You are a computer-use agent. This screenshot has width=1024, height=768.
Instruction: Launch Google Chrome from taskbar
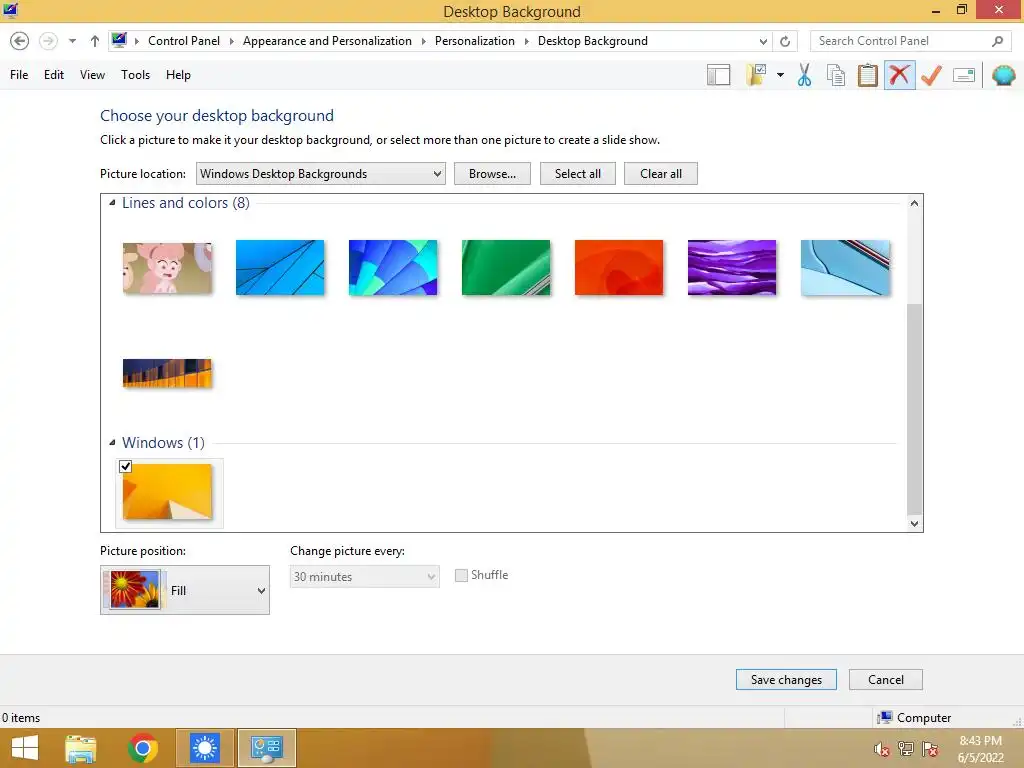click(143, 748)
